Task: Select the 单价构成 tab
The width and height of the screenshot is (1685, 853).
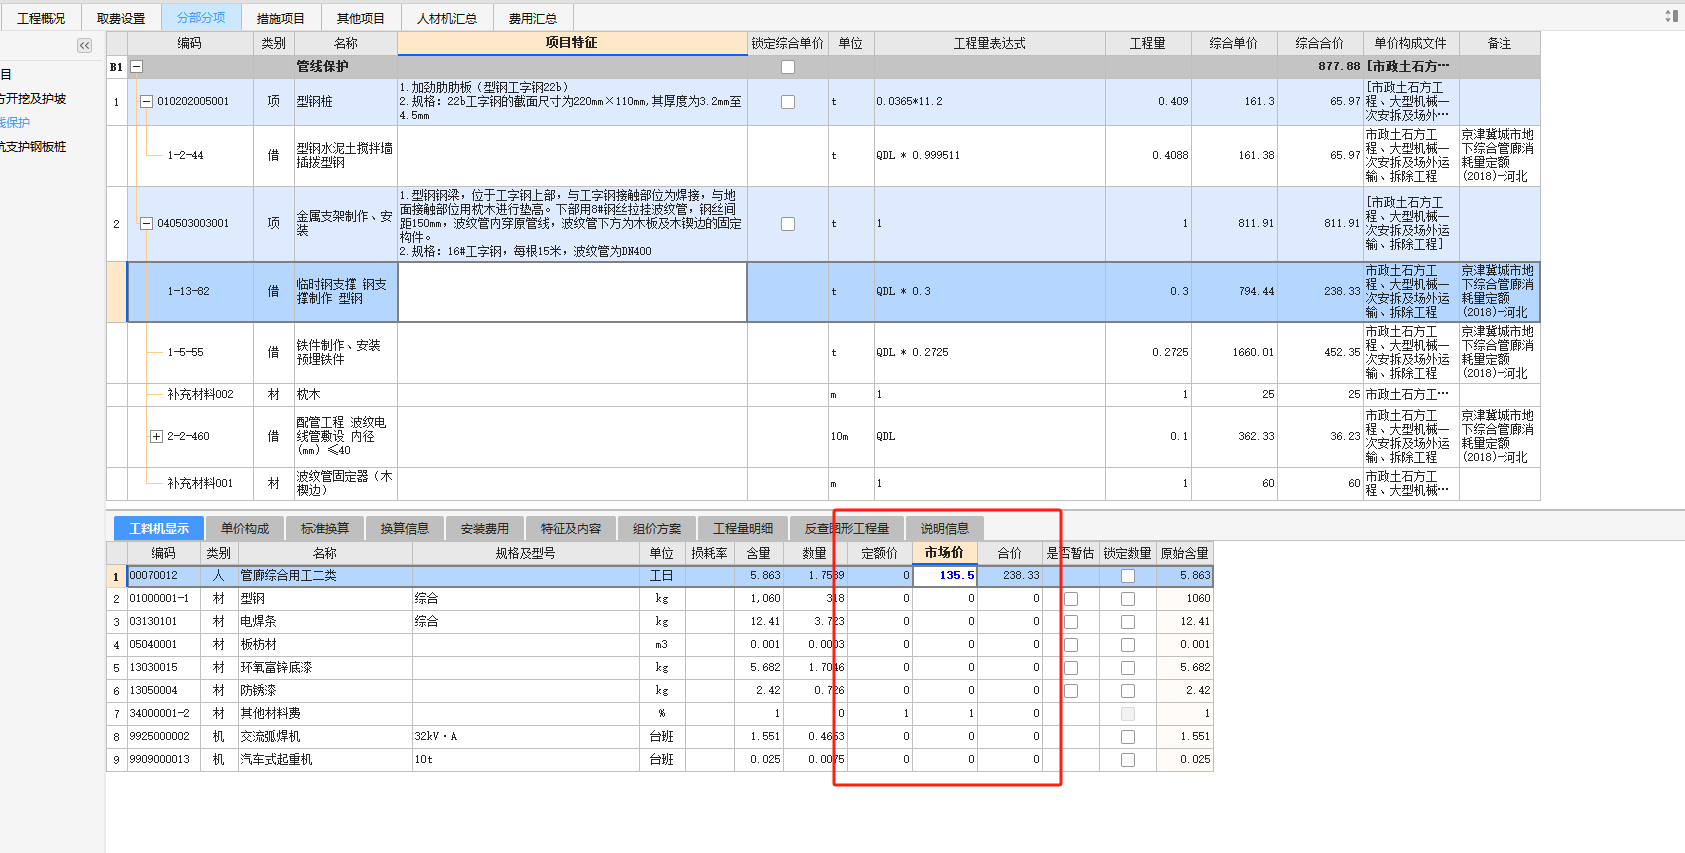Action: click(245, 528)
